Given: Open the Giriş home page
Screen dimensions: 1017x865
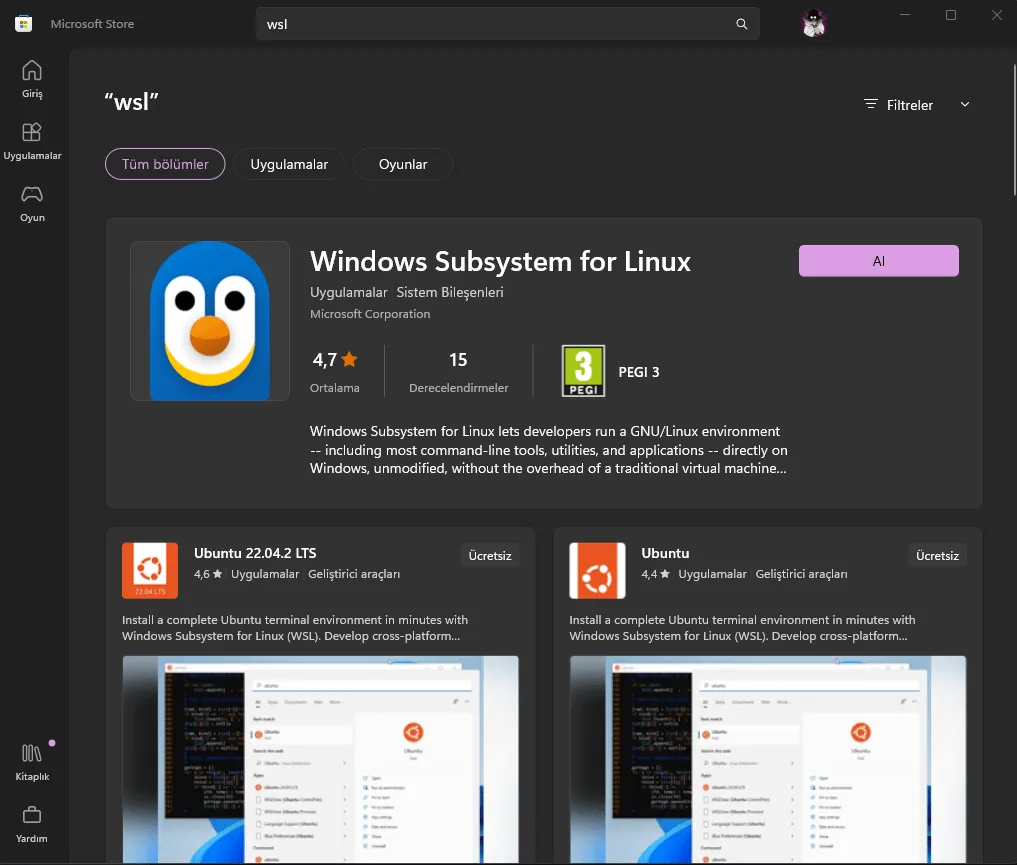Looking at the screenshot, I should (x=32, y=79).
